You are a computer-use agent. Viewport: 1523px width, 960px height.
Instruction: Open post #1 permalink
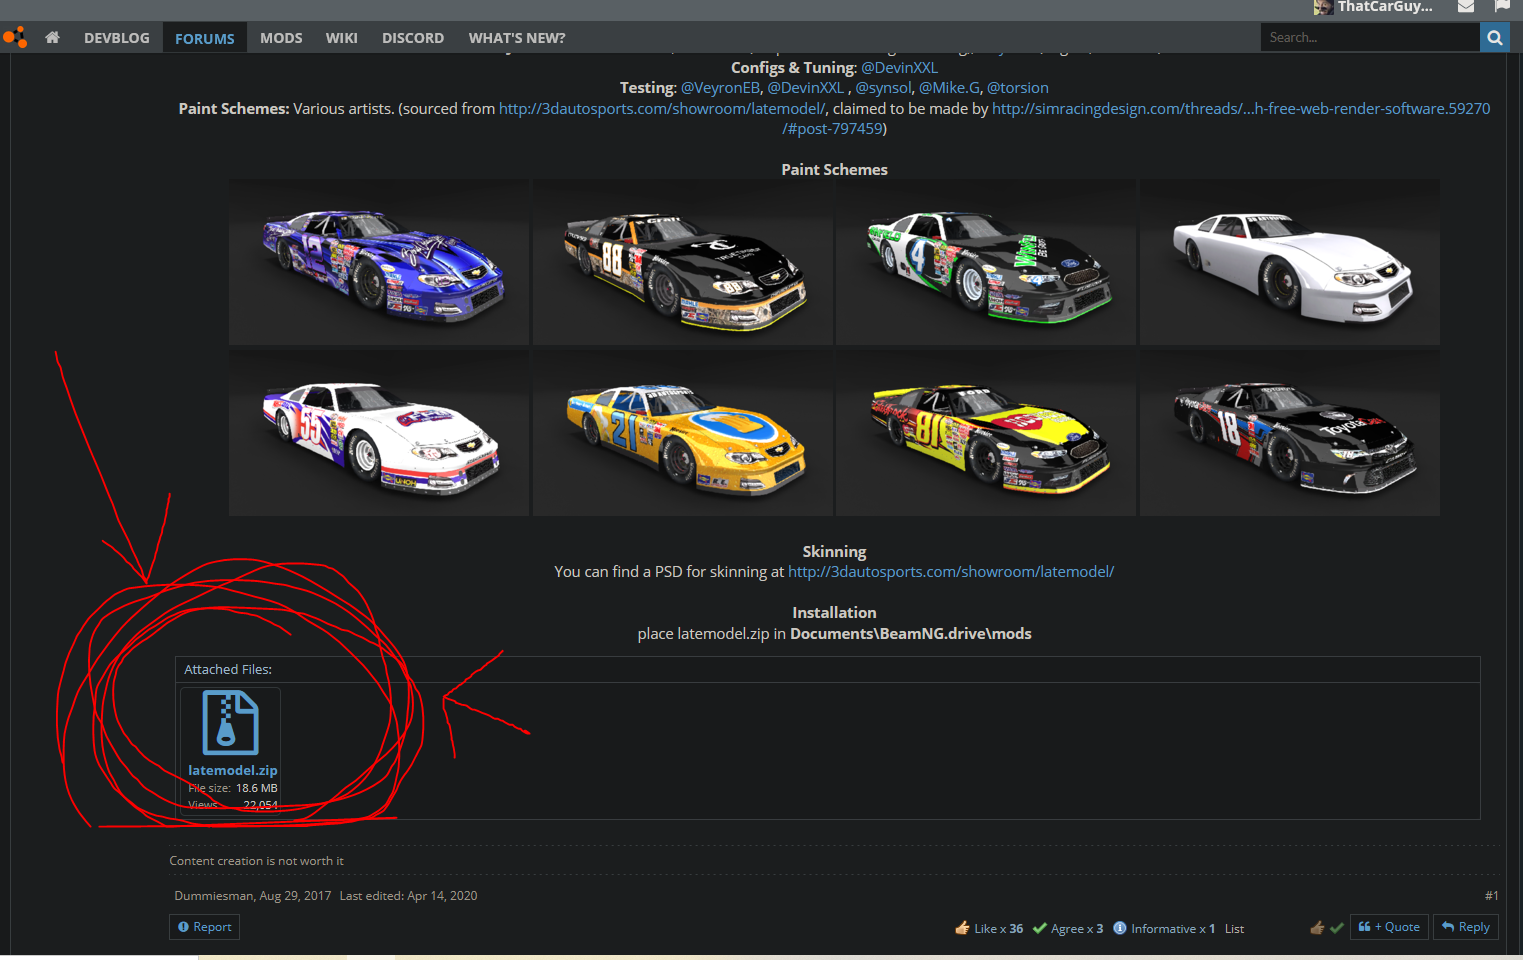click(x=1491, y=895)
